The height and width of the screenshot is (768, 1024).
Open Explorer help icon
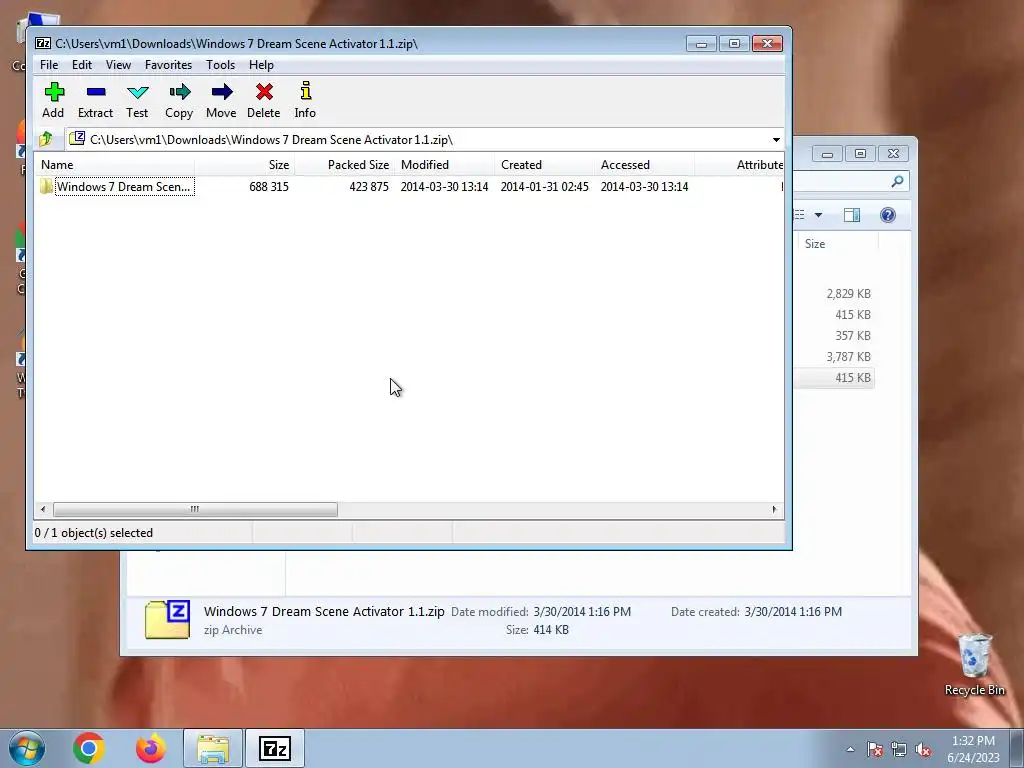(x=888, y=215)
